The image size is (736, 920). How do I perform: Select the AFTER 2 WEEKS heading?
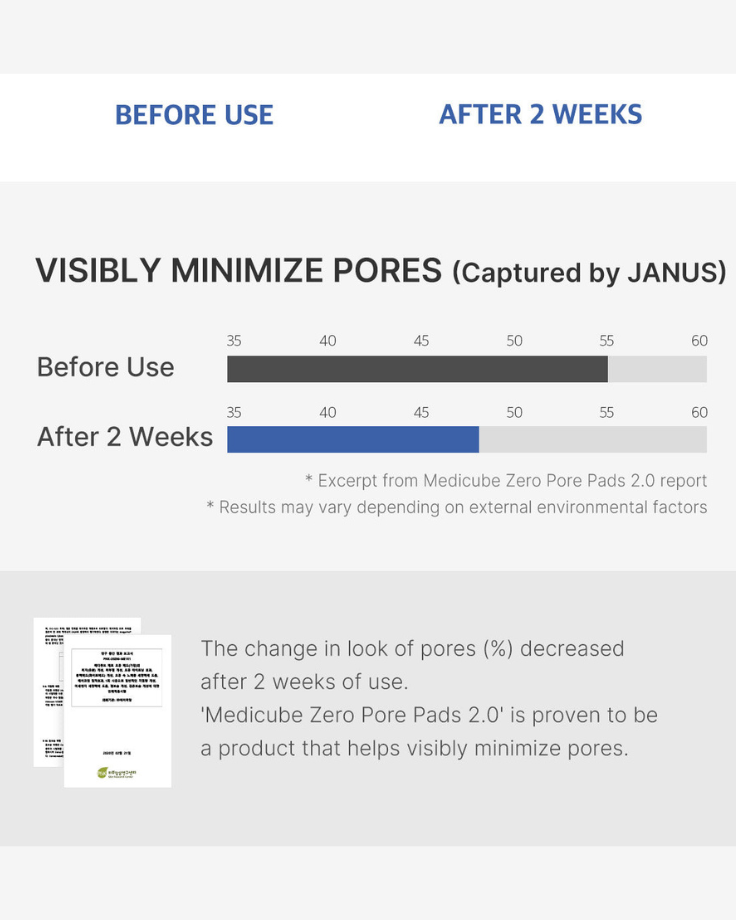540,114
